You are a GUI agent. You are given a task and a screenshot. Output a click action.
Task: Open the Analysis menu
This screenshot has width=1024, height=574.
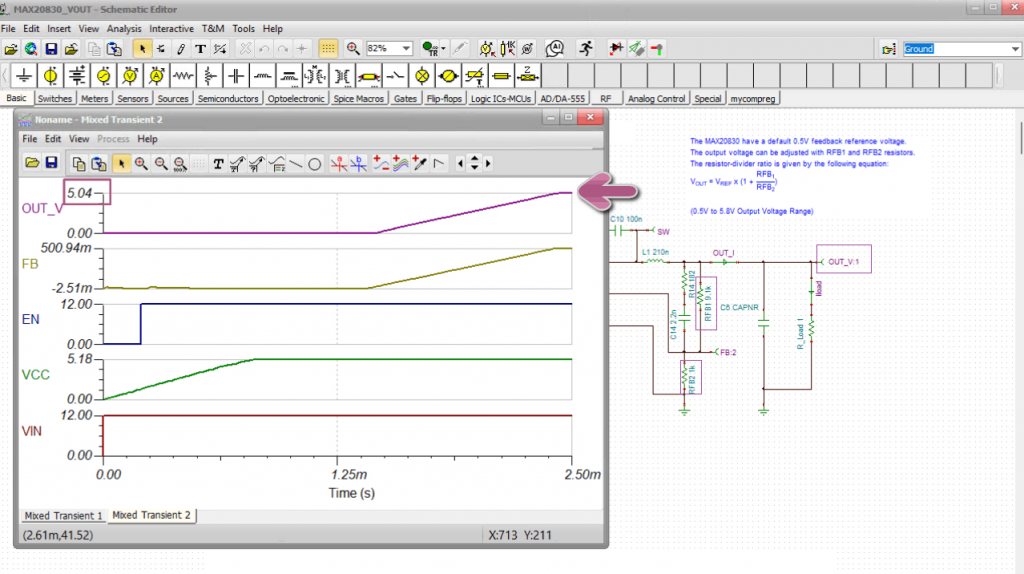[124, 29]
